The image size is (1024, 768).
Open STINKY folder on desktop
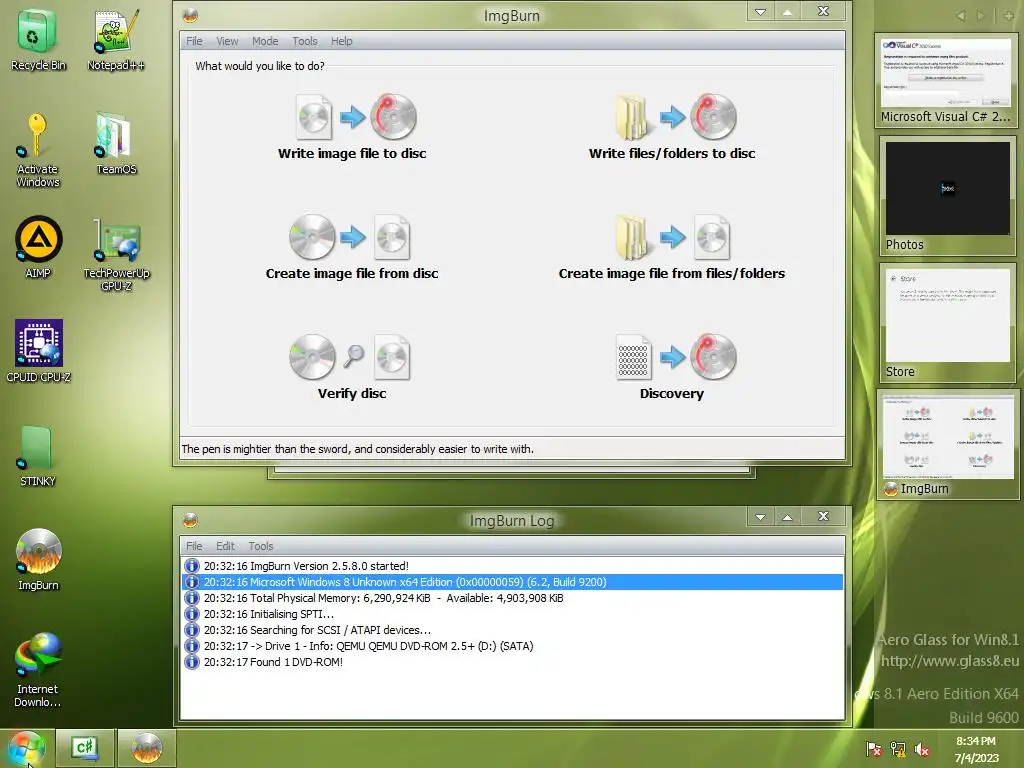[38, 456]
